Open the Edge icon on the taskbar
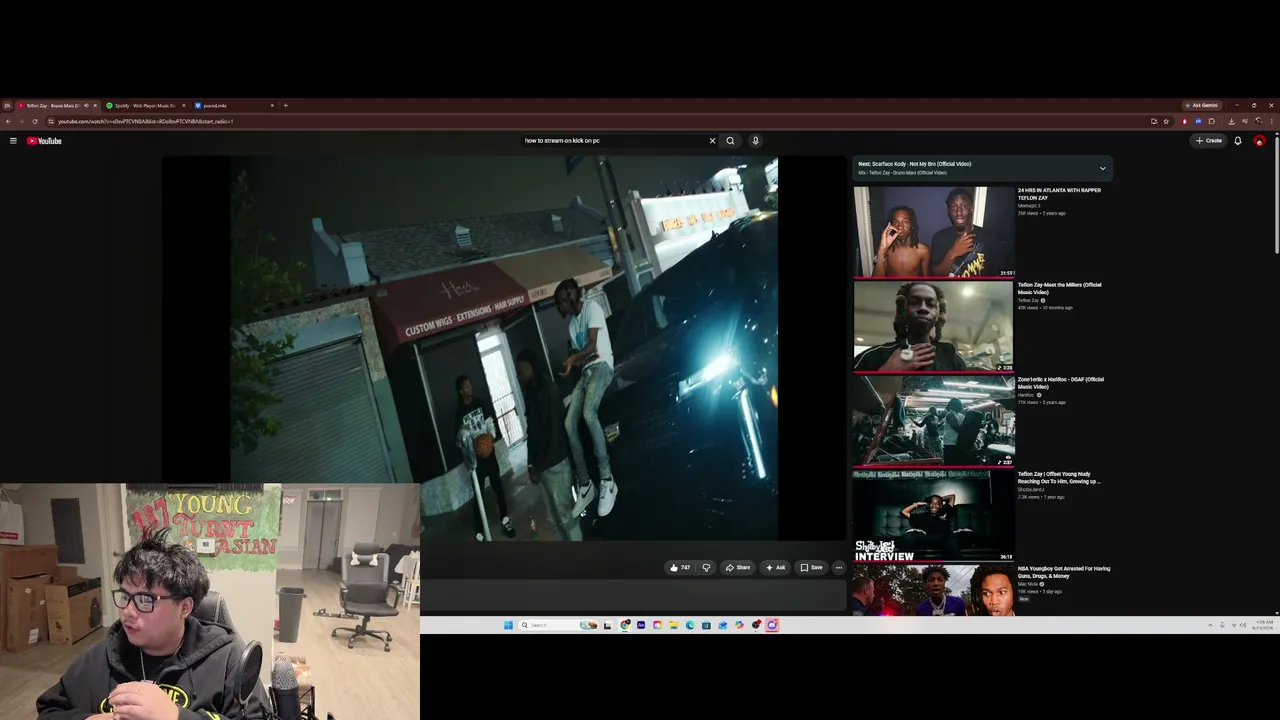The image size is (1280, 720). [690, 625]
